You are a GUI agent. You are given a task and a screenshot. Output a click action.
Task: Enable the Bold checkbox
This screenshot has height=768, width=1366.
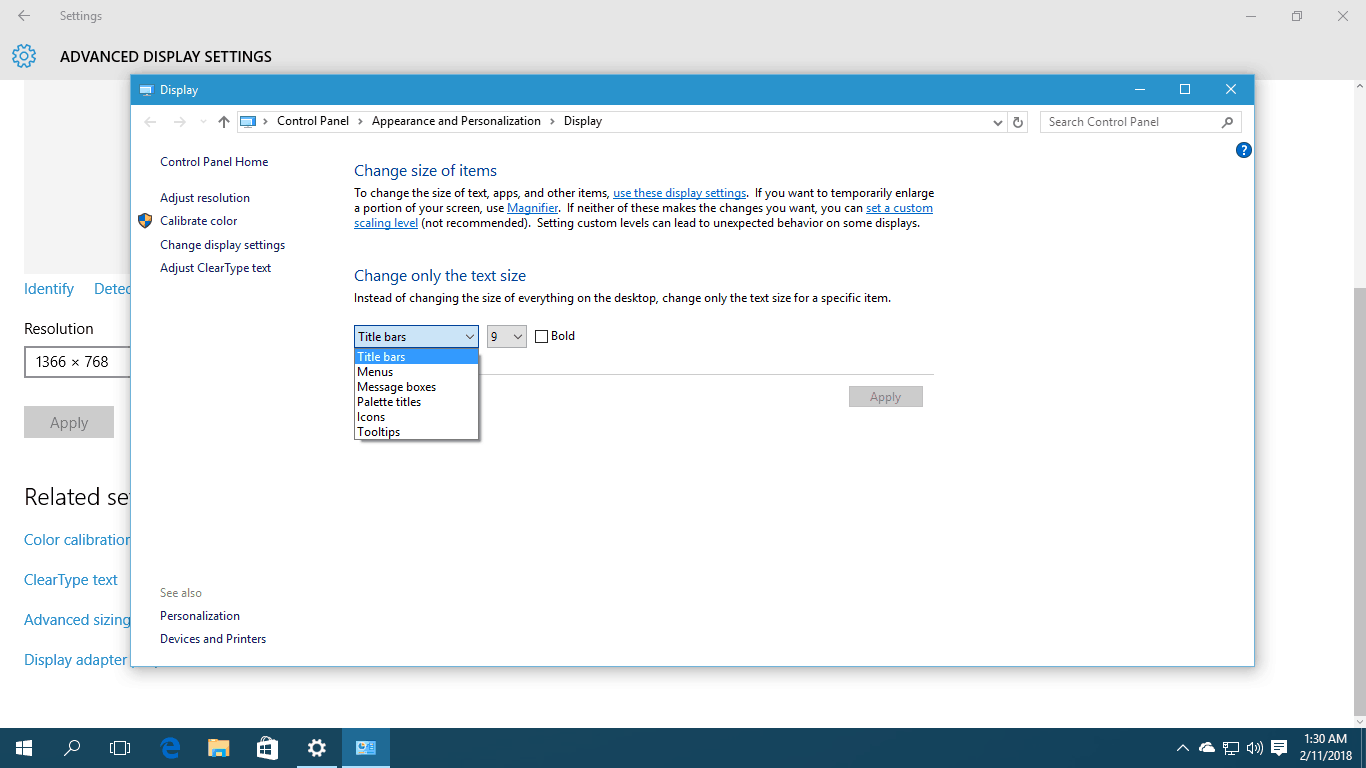540,336
